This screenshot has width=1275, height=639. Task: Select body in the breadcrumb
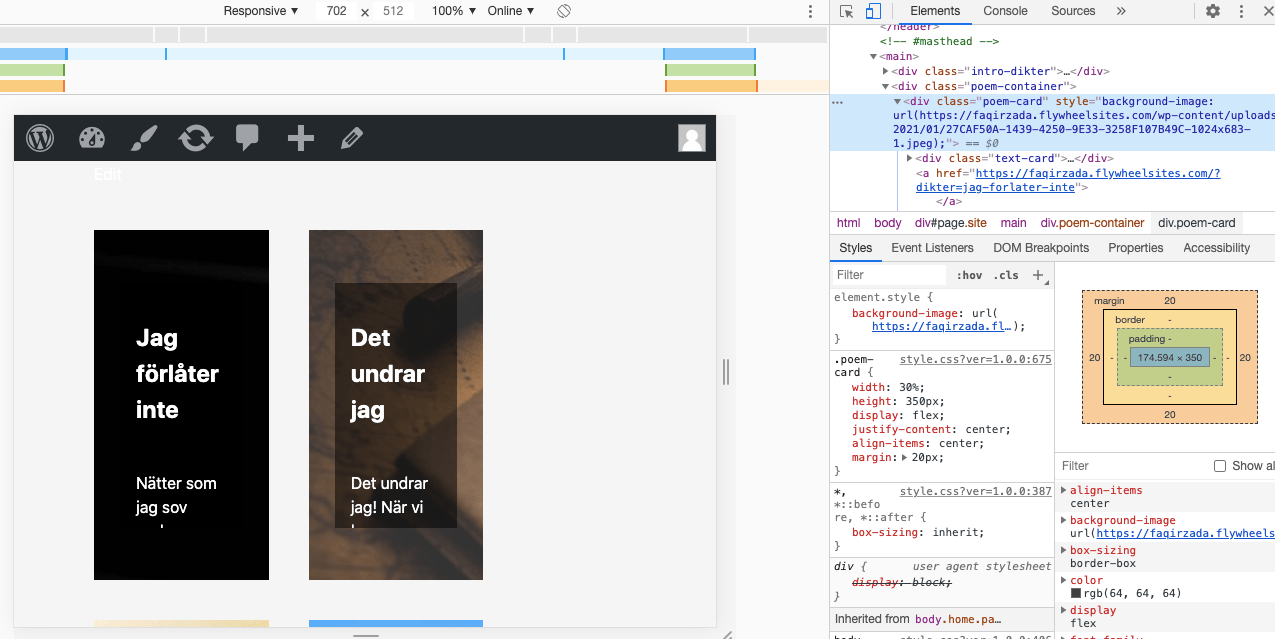tap(887, 223)
